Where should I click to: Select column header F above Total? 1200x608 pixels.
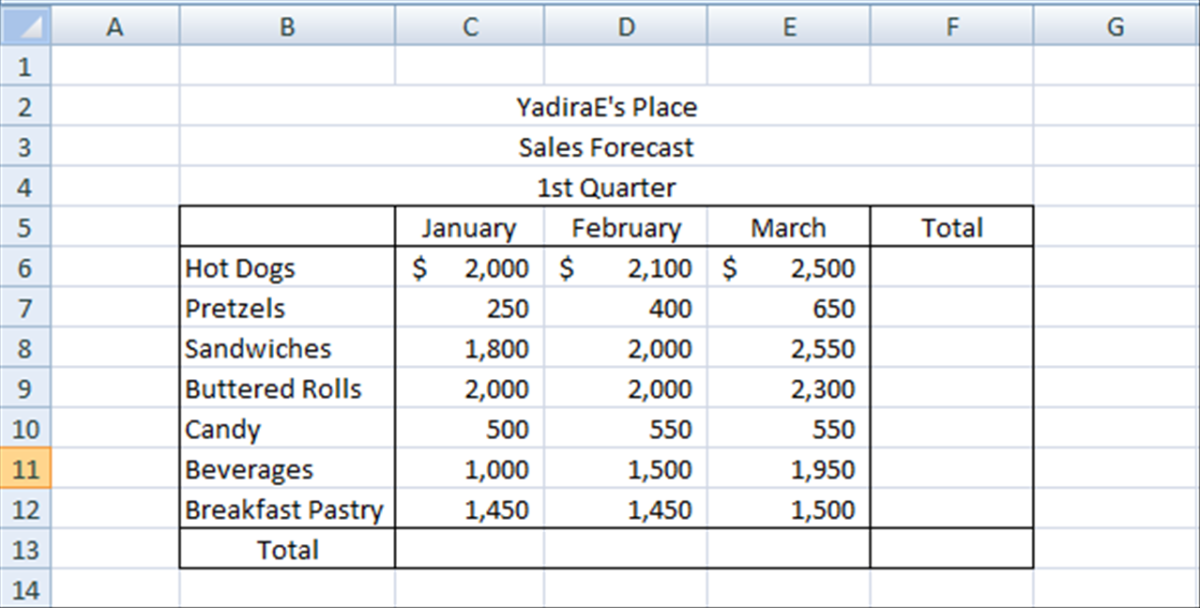pyautogui.click(x=951, y=26)
